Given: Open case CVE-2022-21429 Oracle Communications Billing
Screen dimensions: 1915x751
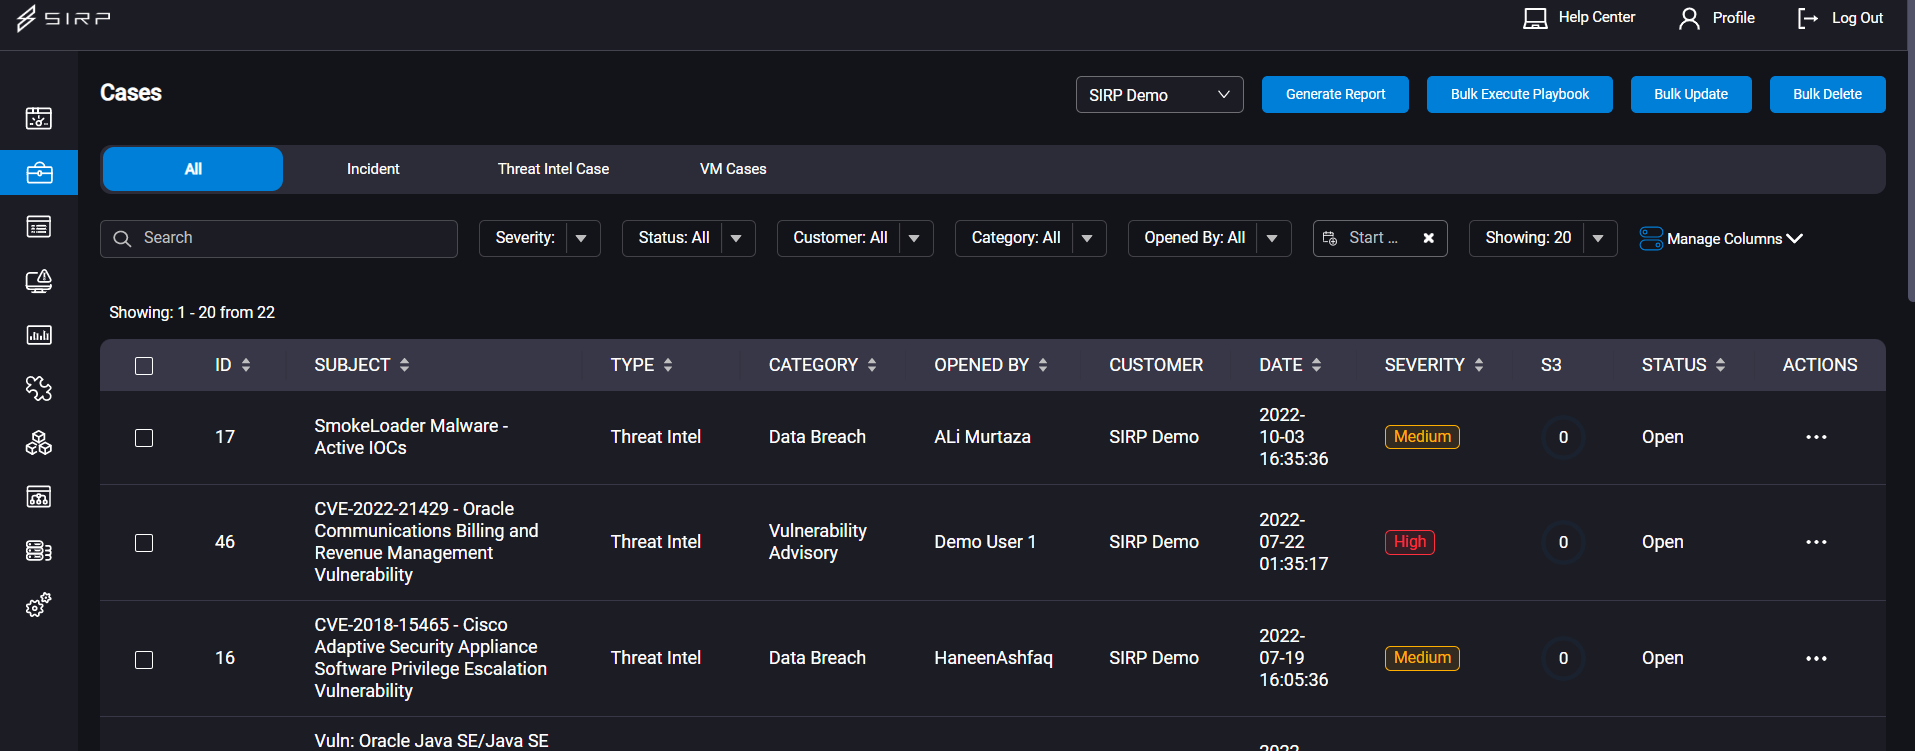Looking at the screenshot, I should (x=426, y=542).
